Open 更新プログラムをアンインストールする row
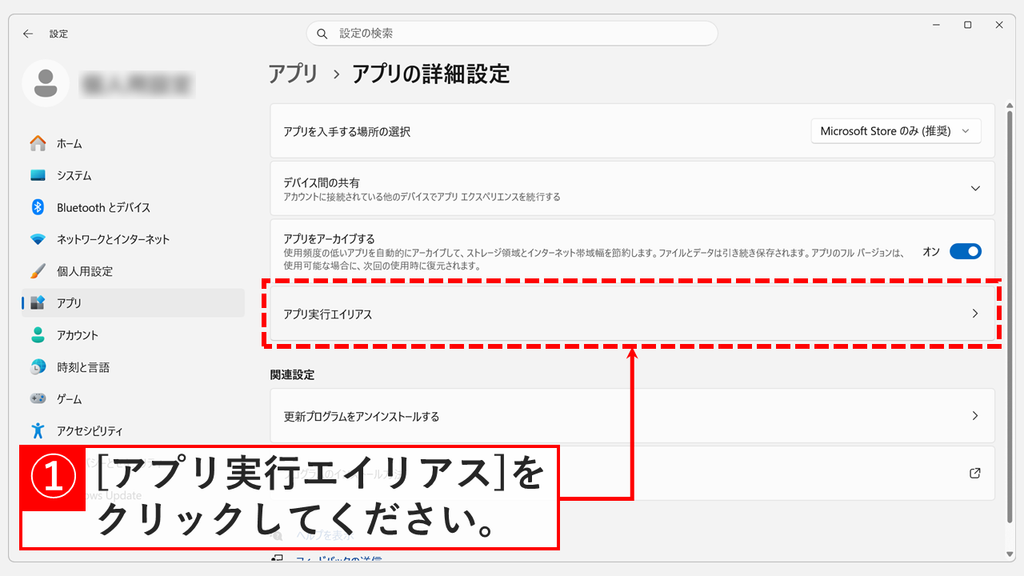Image resolution: width=1024 pixels, height=576 pixels. [632, 416]
